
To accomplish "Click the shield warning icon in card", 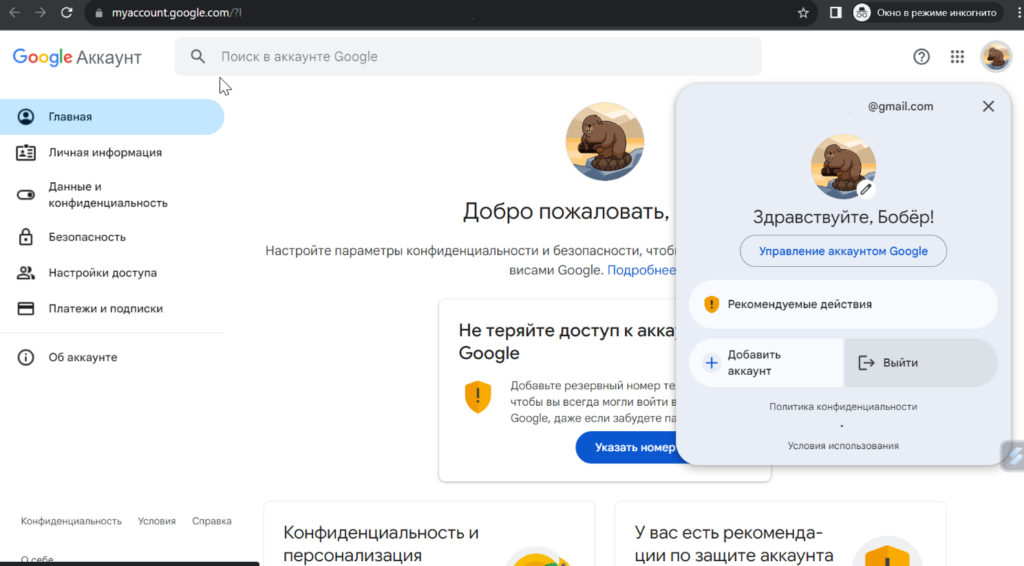I will [x=478, y=397].
